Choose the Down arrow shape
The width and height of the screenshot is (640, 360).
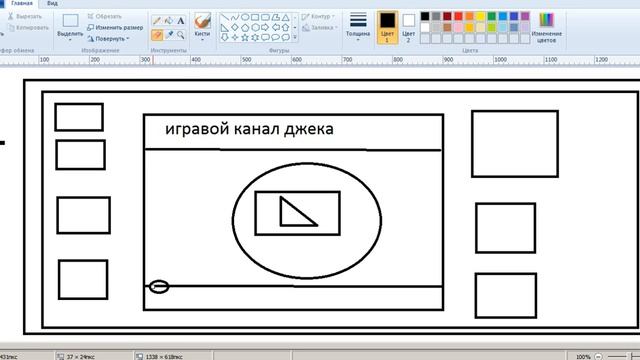224,37
